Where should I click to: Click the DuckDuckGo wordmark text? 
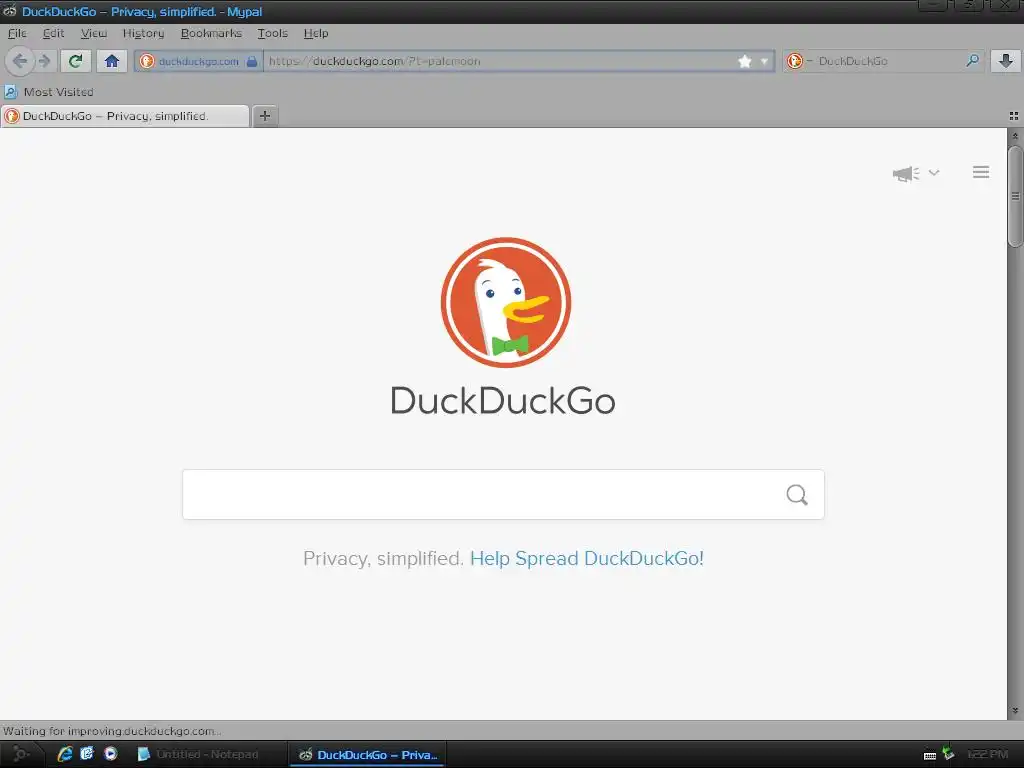pos(503,400)
